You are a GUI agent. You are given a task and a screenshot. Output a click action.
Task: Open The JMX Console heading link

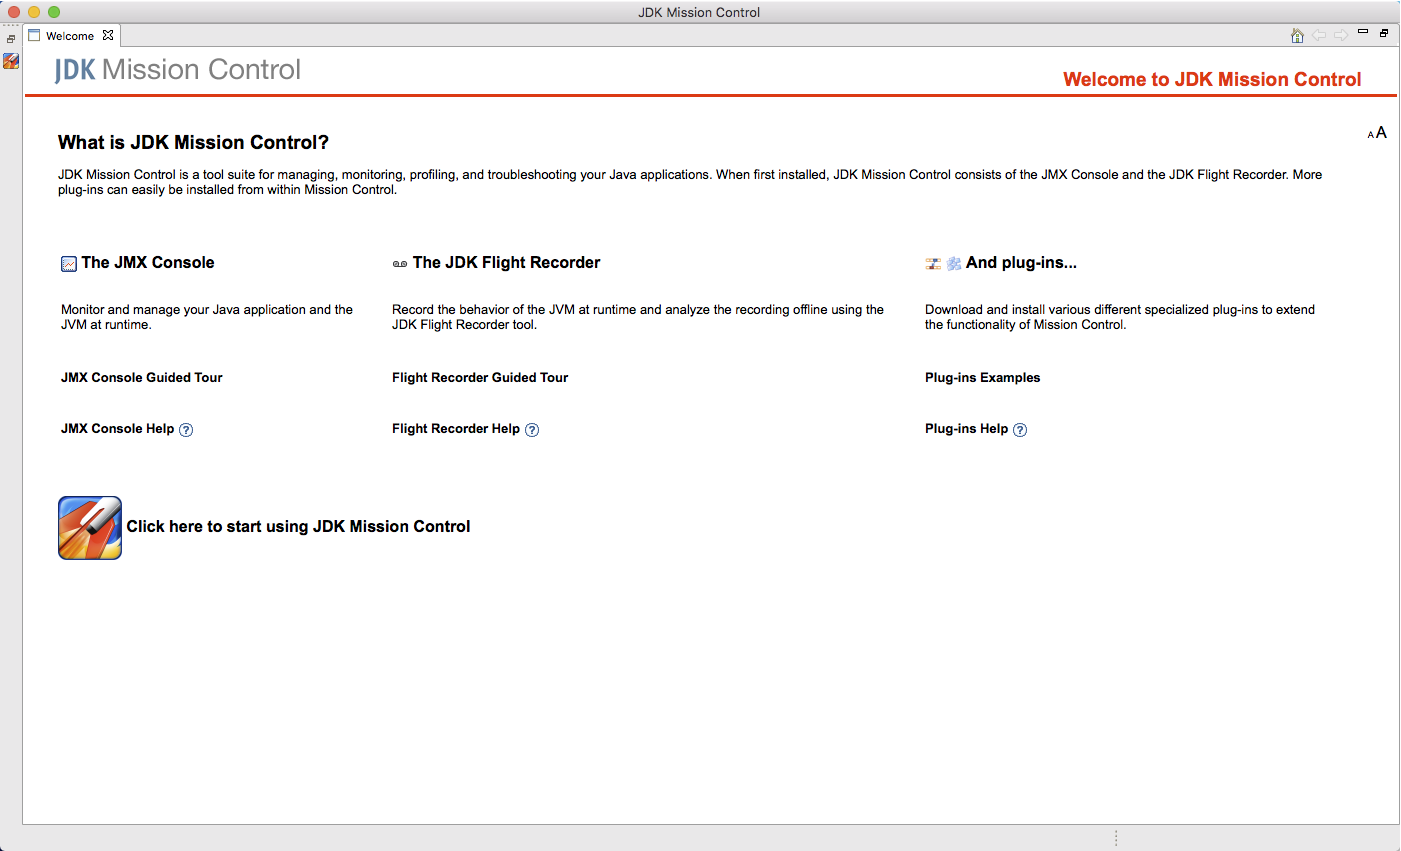(x=148, y=262)
